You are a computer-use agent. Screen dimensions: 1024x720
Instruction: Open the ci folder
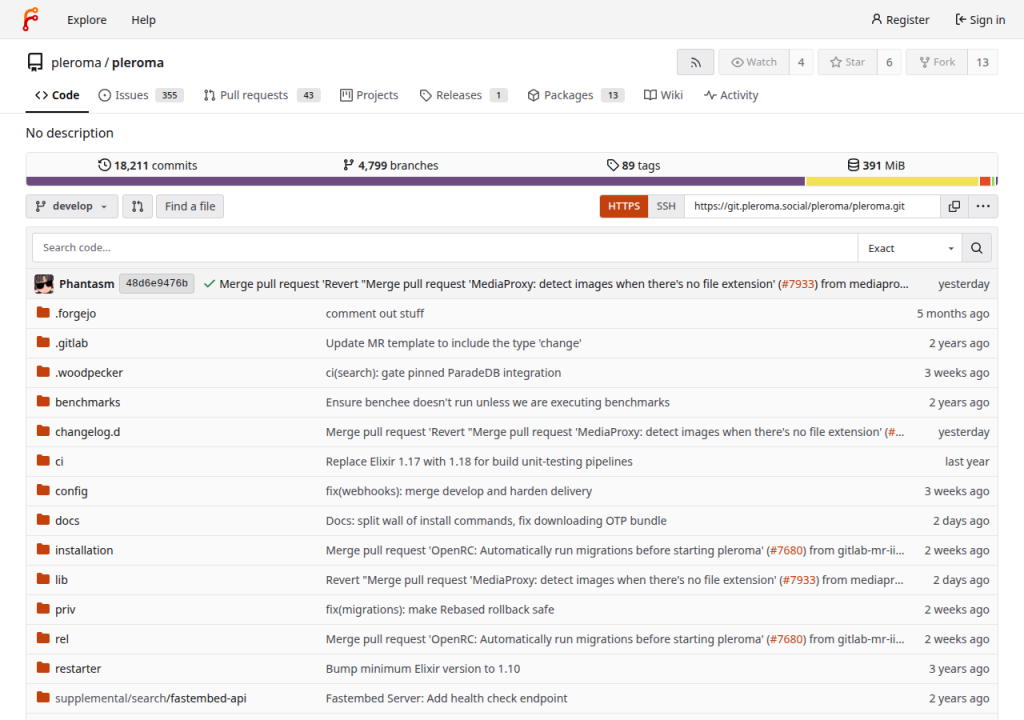point(59,461)
